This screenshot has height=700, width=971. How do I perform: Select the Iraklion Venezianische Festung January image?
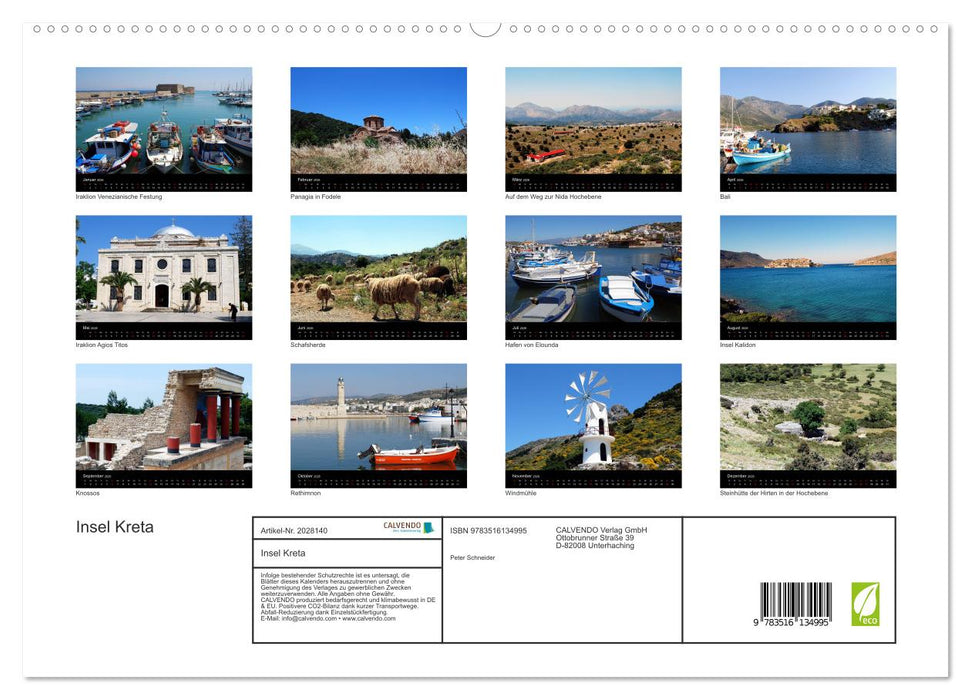(163, 127)
